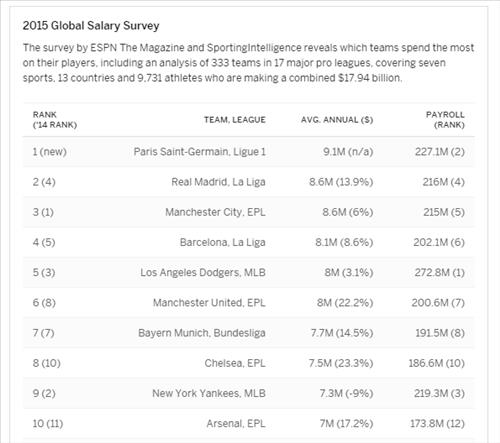Click the survey description paragraph text
The height and width of the screenshot is (443, 500).
(x=248, y=63)
